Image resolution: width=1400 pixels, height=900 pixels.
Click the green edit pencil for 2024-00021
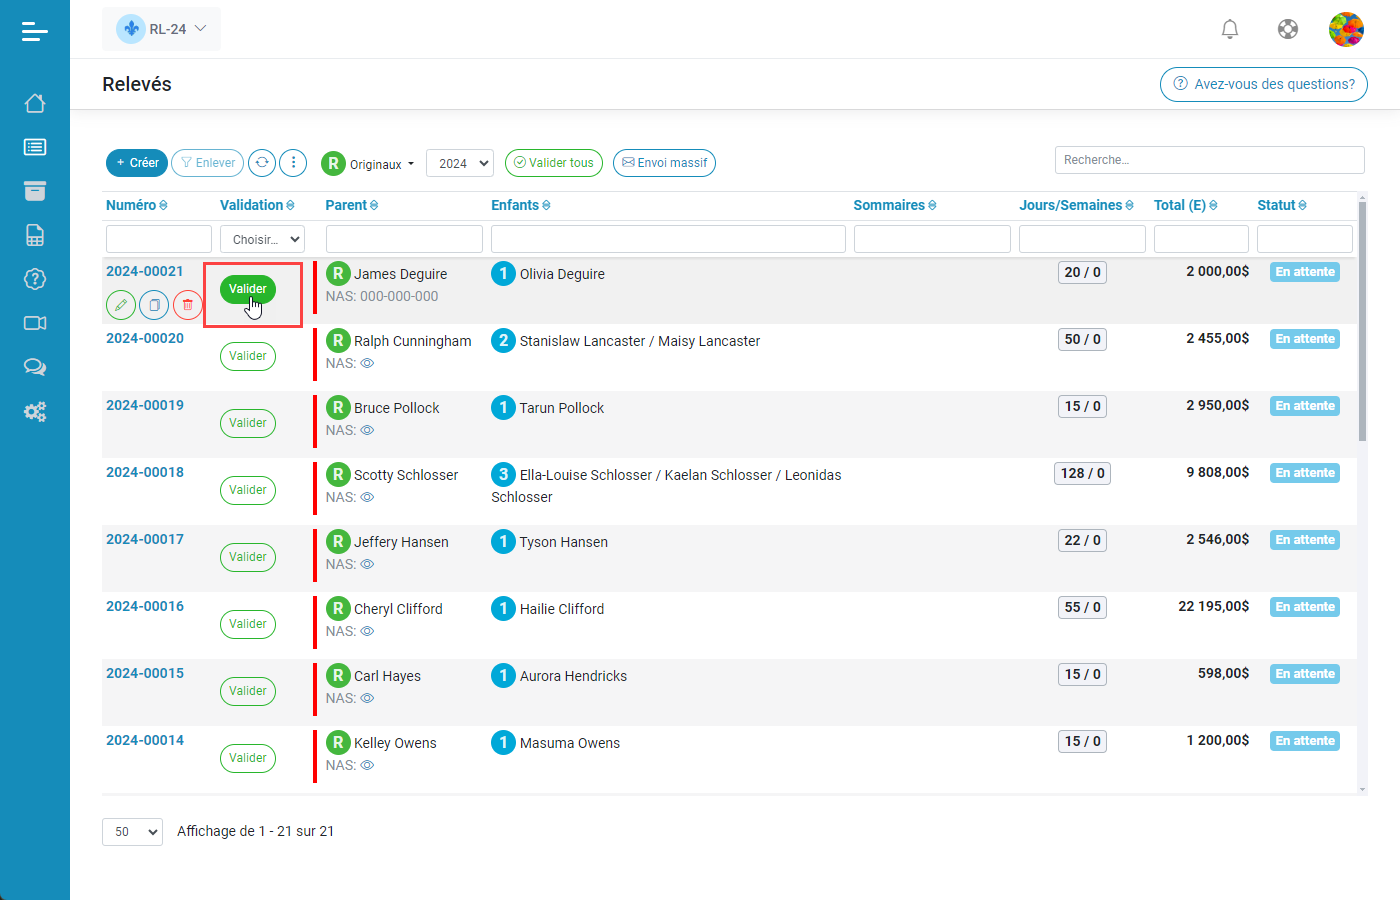[120, 304]
